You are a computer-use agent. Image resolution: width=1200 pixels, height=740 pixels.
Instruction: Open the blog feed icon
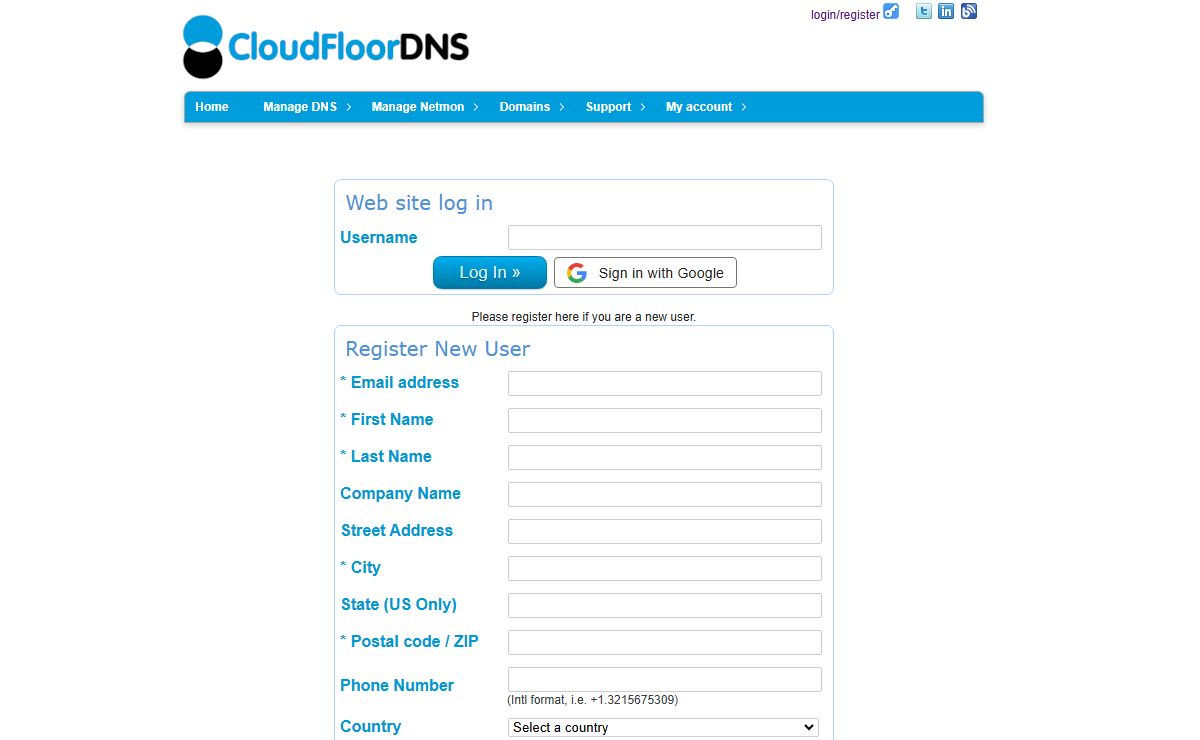click(969, 12)
